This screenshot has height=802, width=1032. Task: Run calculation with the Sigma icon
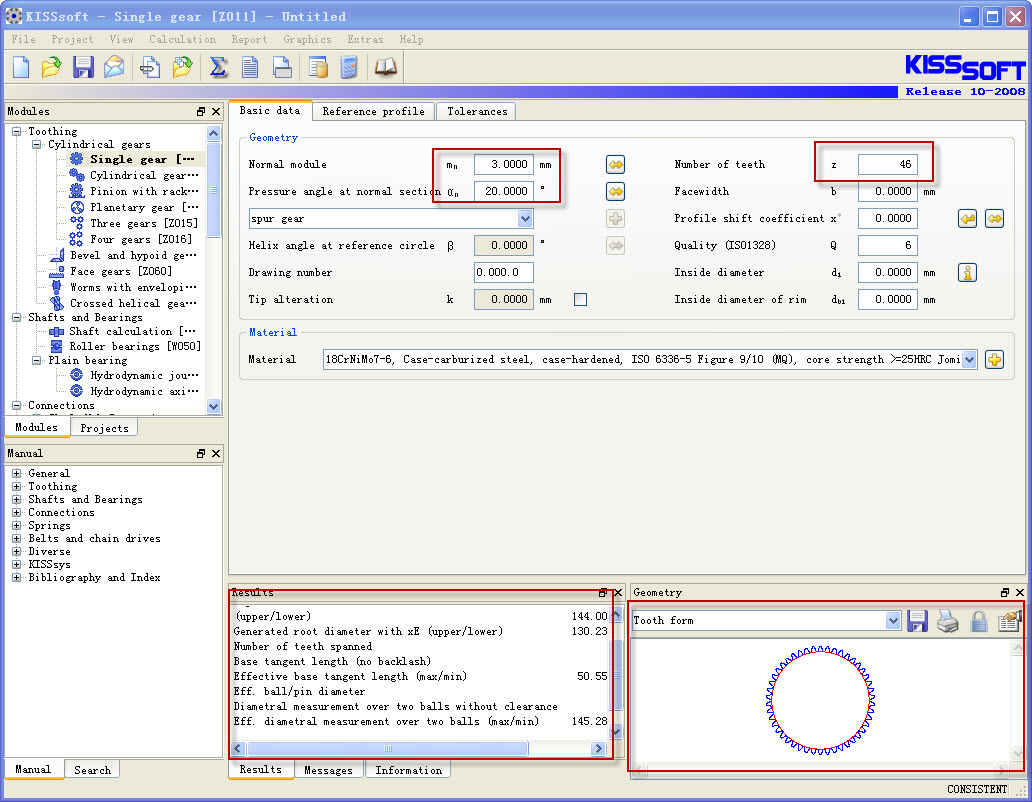[218, 67]
